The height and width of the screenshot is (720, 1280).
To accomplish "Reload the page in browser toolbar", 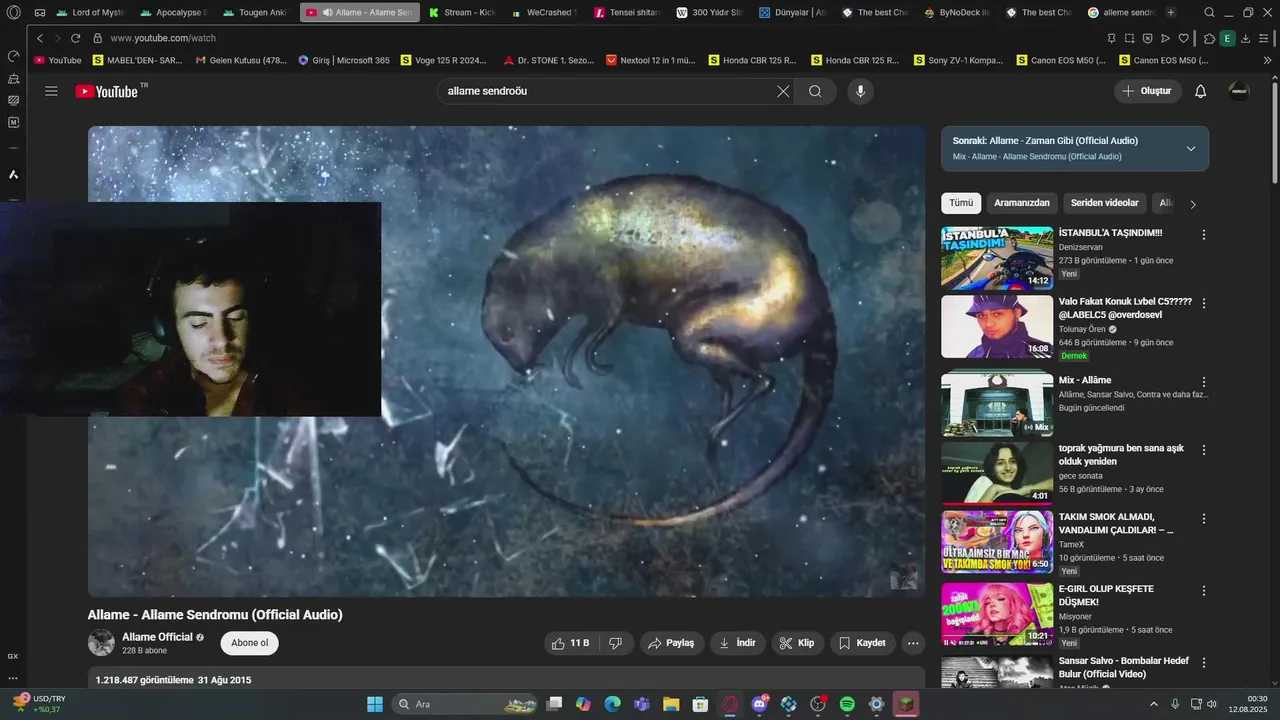I will [x=75, y=38].
